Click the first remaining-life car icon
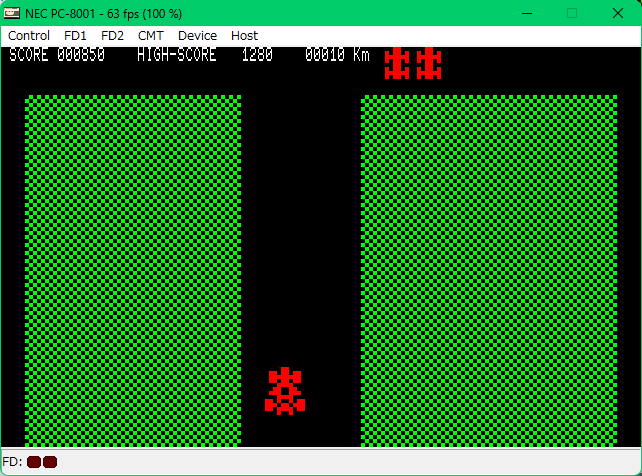Viewport: 642px width, 476px height. 397,63
